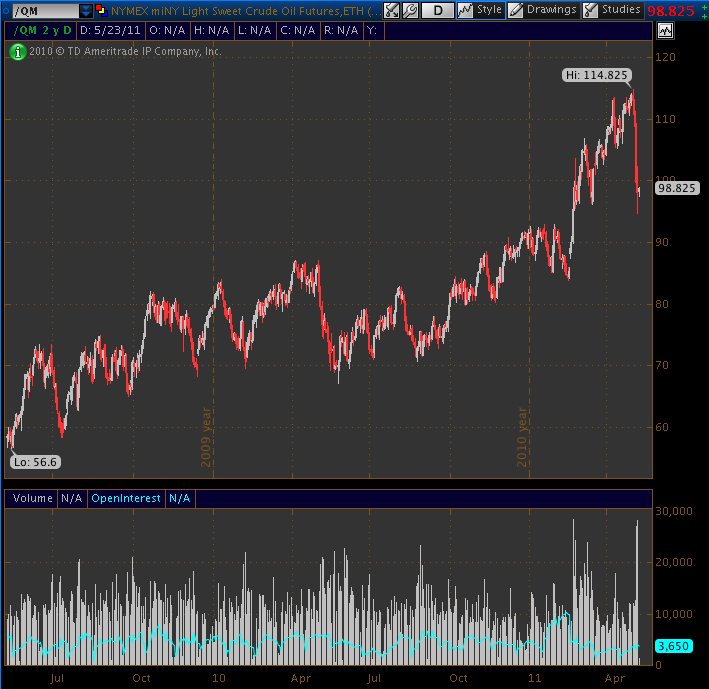Open the Drawings menu
The height and width of the screenshot is (689, 709).
[x=551, y=10]
